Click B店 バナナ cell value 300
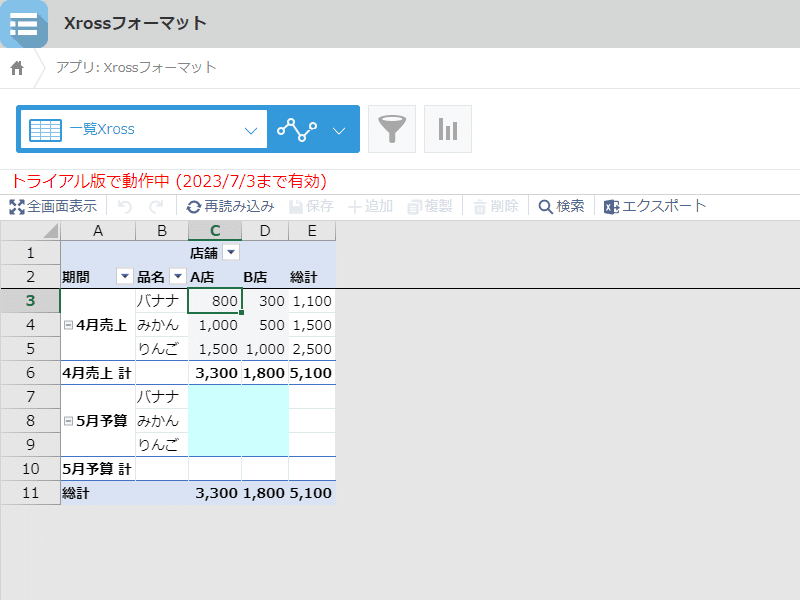The width and height of the screenshot is (800, 600). [265, 301]
